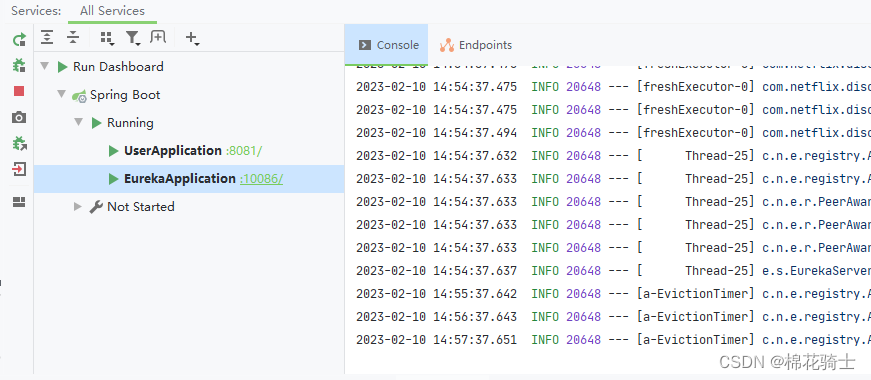Click Open in New Tab icon
This screenshot has height=380, width=871.
pyautogui.click(x=158, y=37)
